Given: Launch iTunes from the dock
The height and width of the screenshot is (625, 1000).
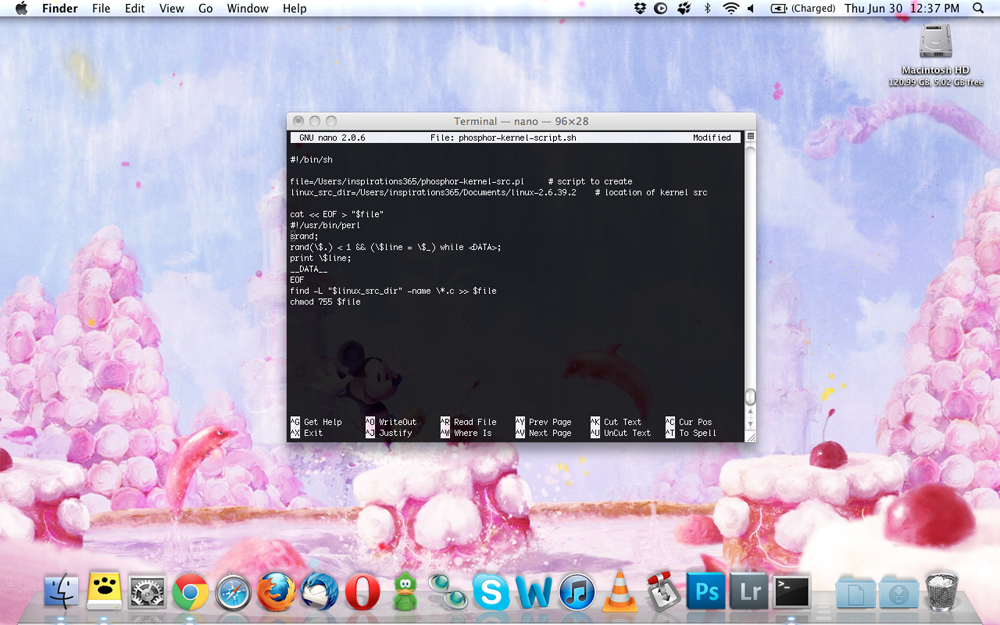Looking at the screenshot, I should (577, 592).
